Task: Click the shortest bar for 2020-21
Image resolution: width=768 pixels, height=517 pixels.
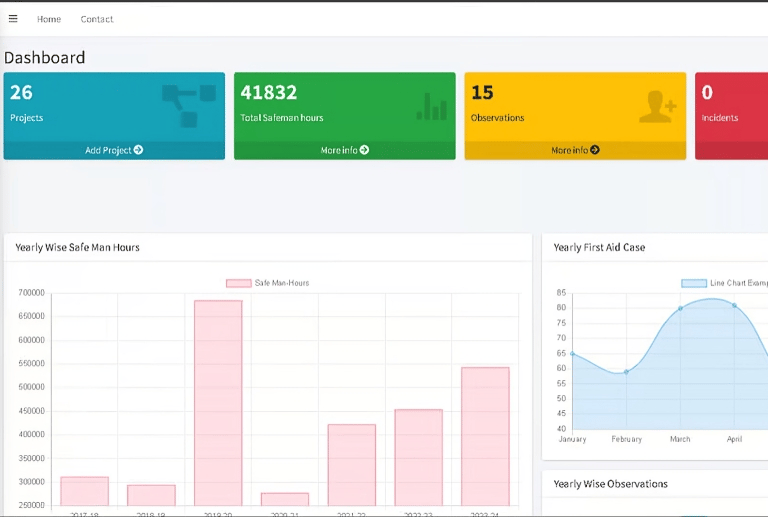Action: pos(285,499)
